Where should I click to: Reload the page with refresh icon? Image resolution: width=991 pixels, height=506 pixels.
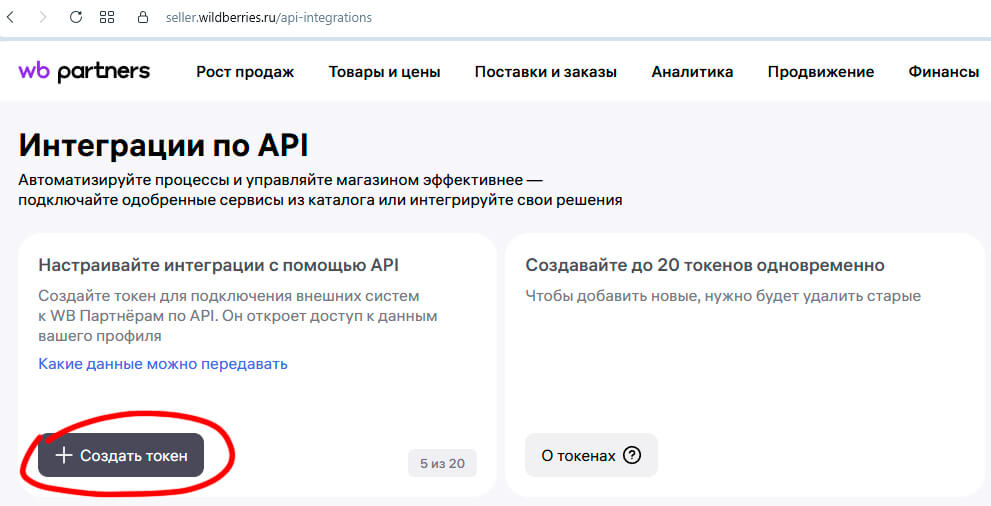[76, 17]
